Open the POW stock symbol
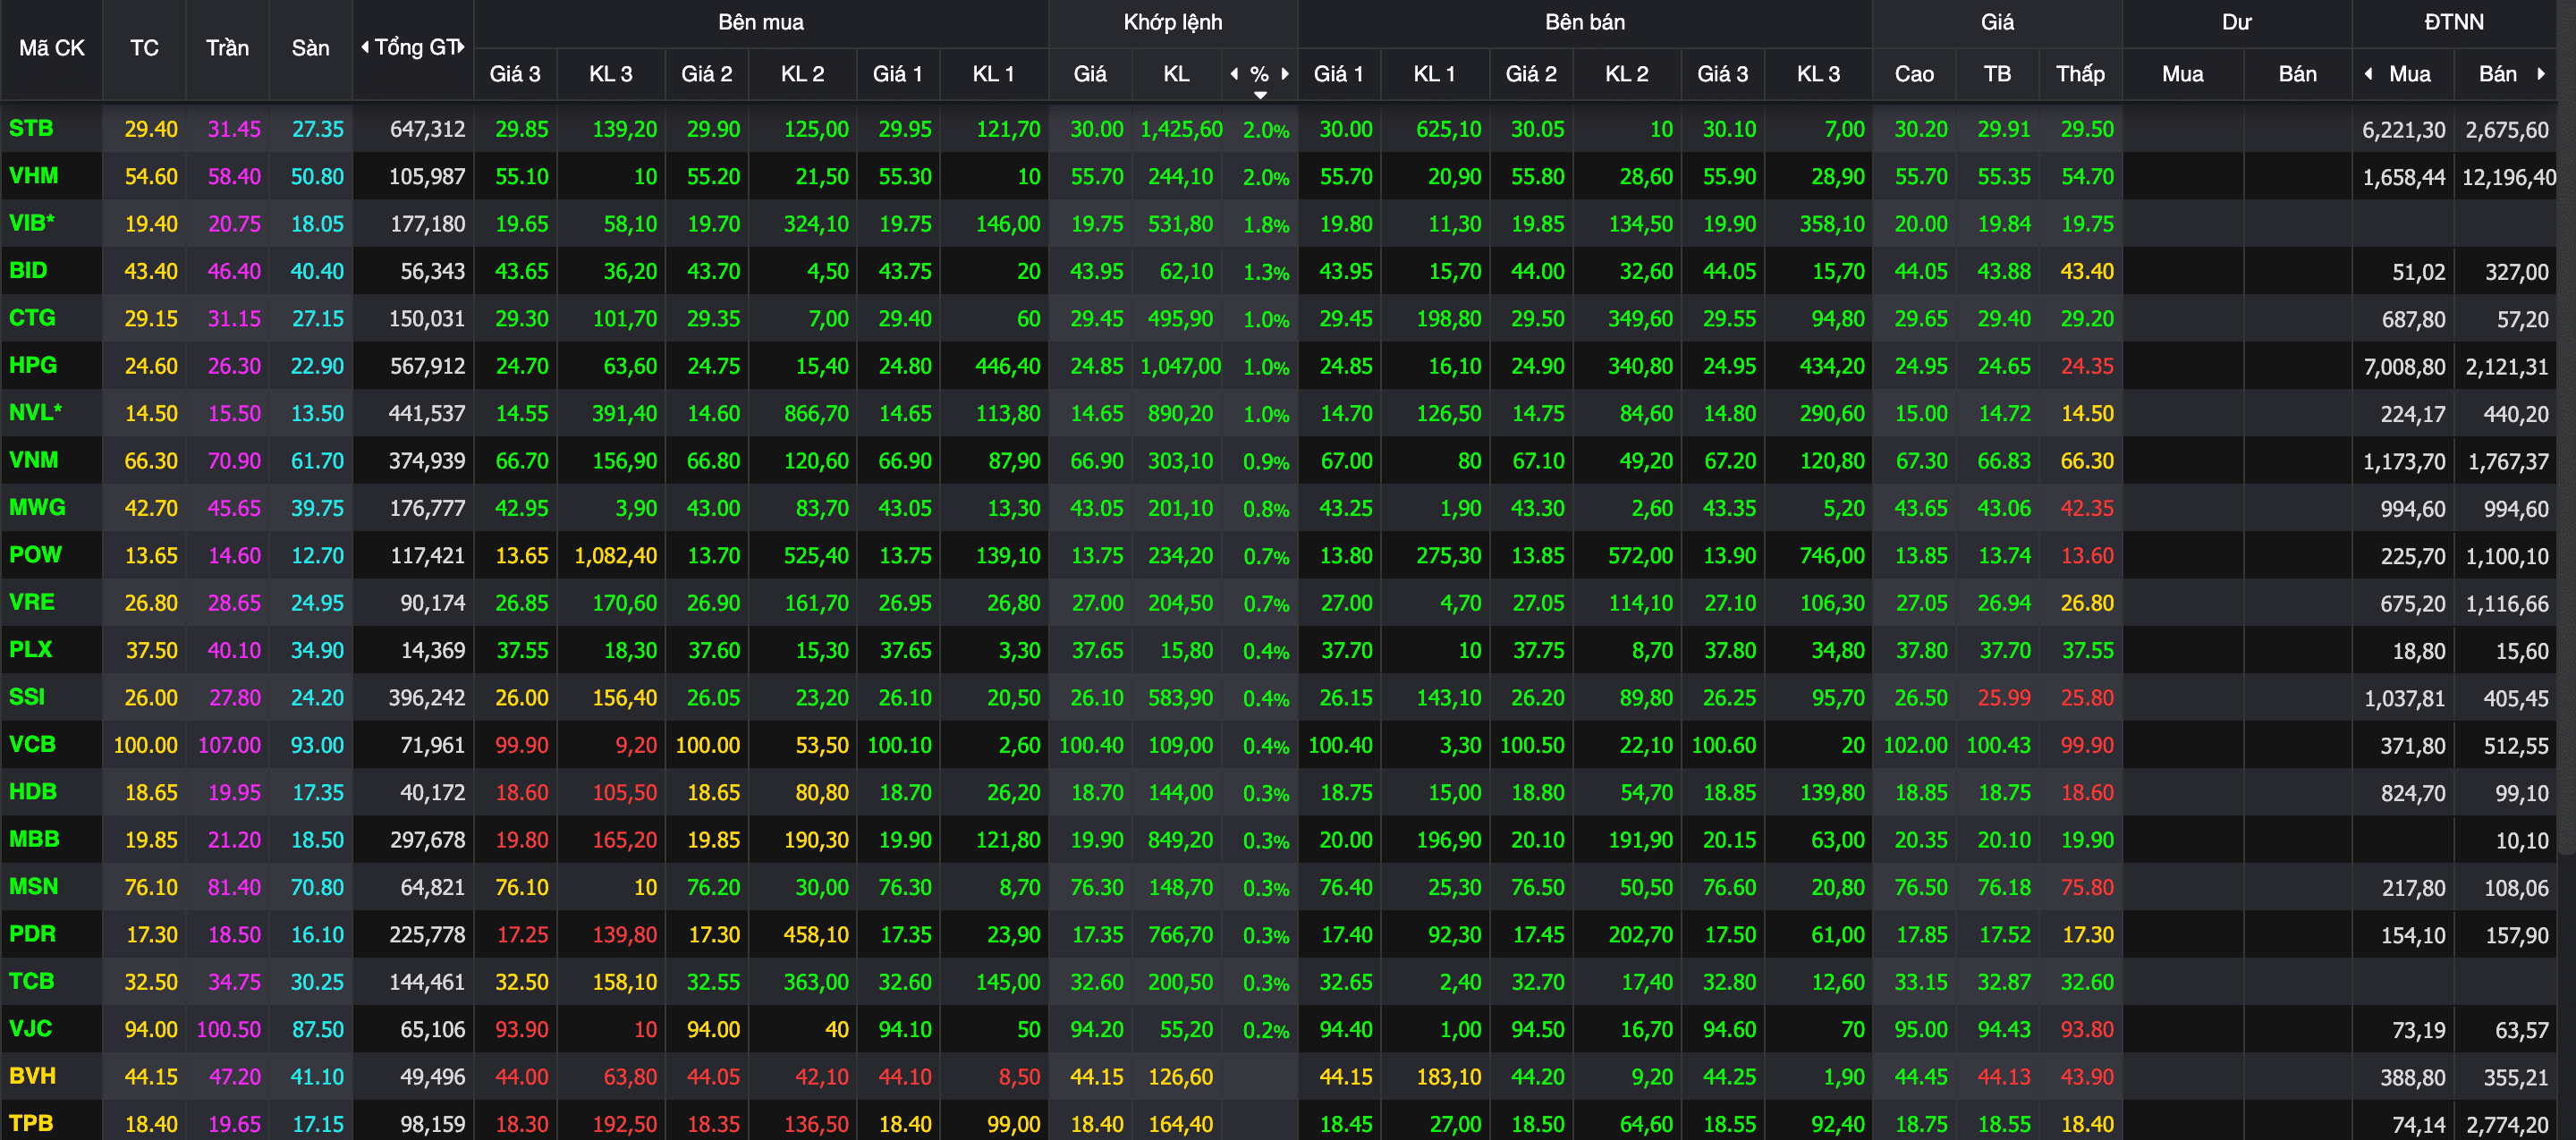The width and height of the screenshot is (2576, 1140). [x=35, y=554]
